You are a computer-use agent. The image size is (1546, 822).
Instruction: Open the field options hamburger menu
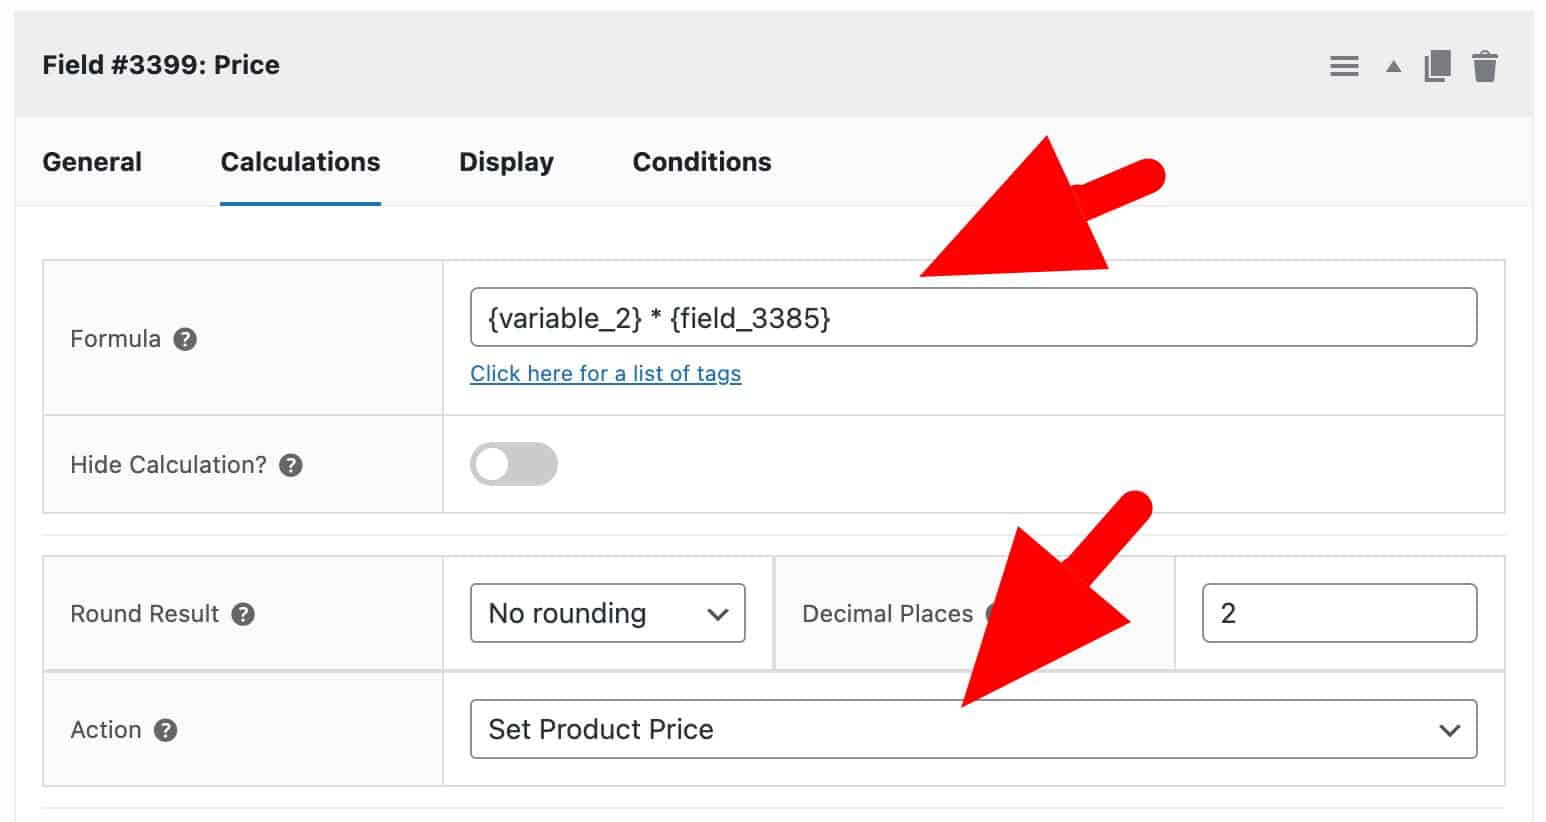(x=1343, y=65)
